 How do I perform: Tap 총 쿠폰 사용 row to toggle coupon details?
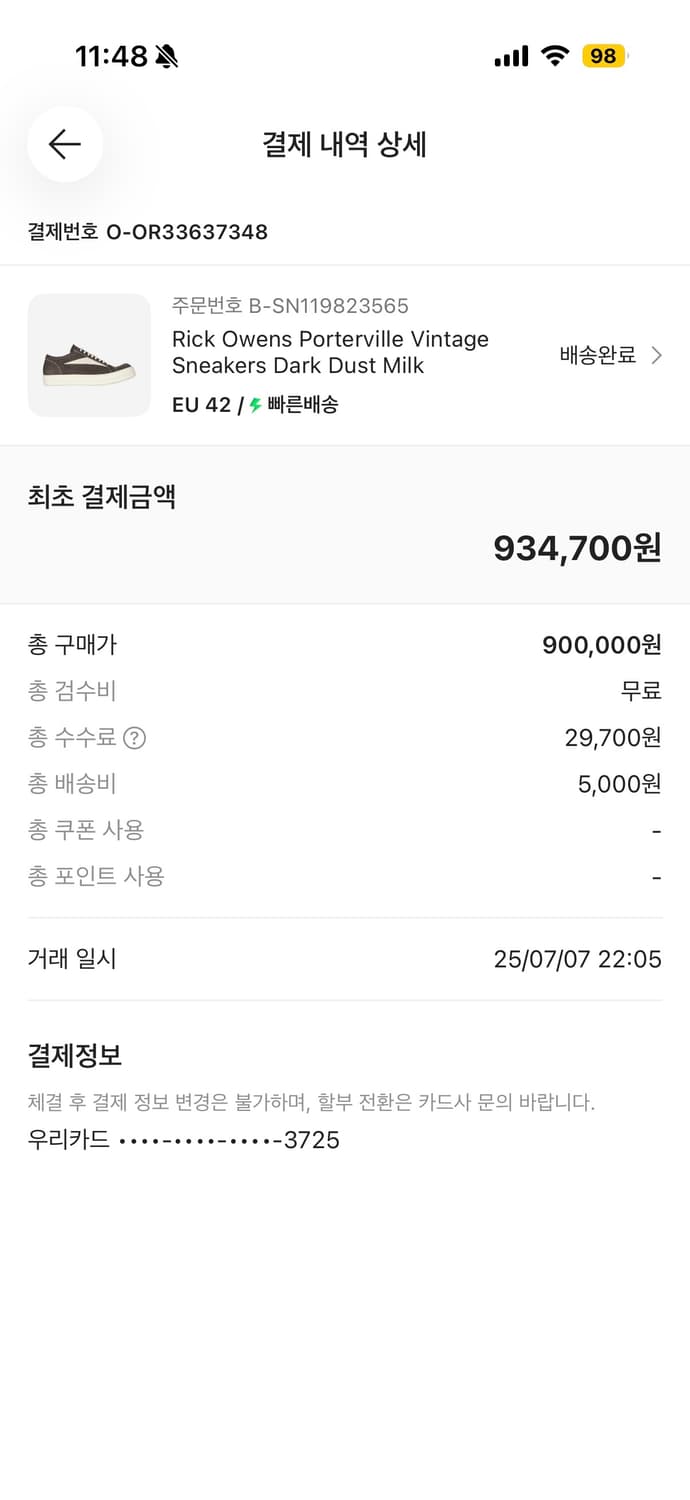[345, 831]
